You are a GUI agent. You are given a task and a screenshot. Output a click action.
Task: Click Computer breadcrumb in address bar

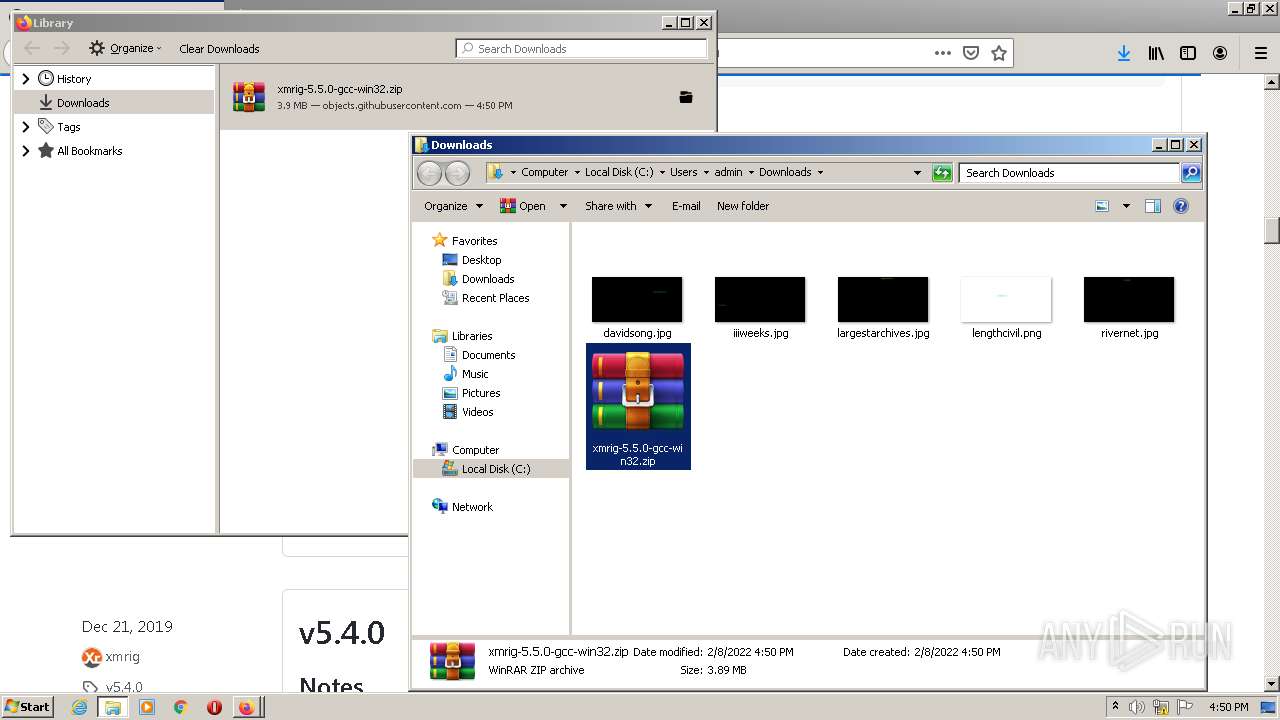click(544, 172)
